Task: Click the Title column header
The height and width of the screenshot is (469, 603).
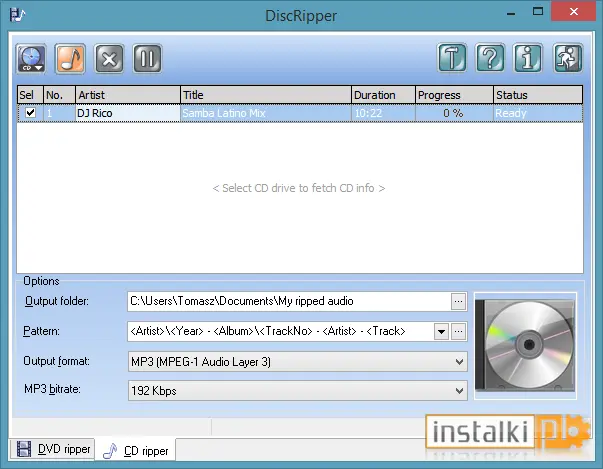Action: [x=266, y=95]
